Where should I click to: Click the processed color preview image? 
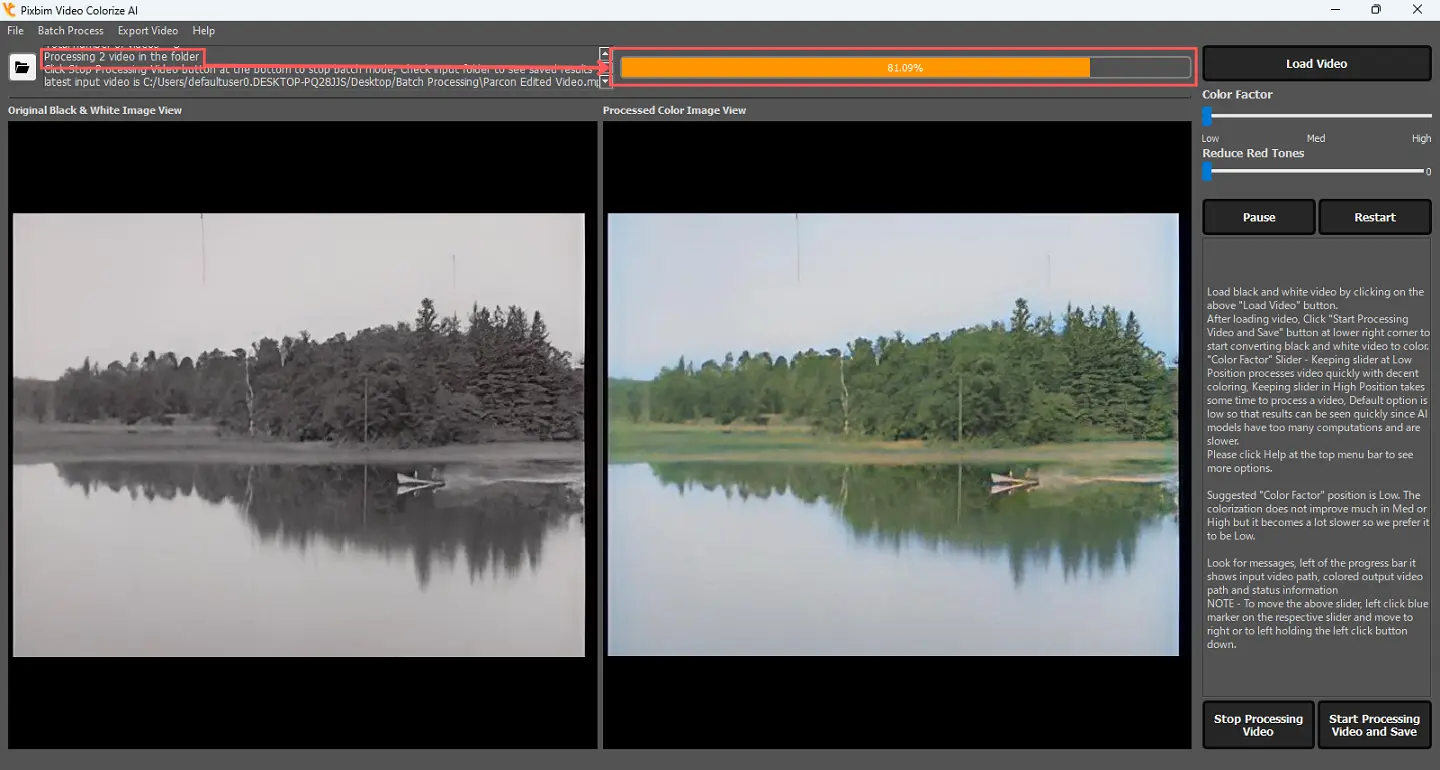pyautogui.click(x=893, y=435)
